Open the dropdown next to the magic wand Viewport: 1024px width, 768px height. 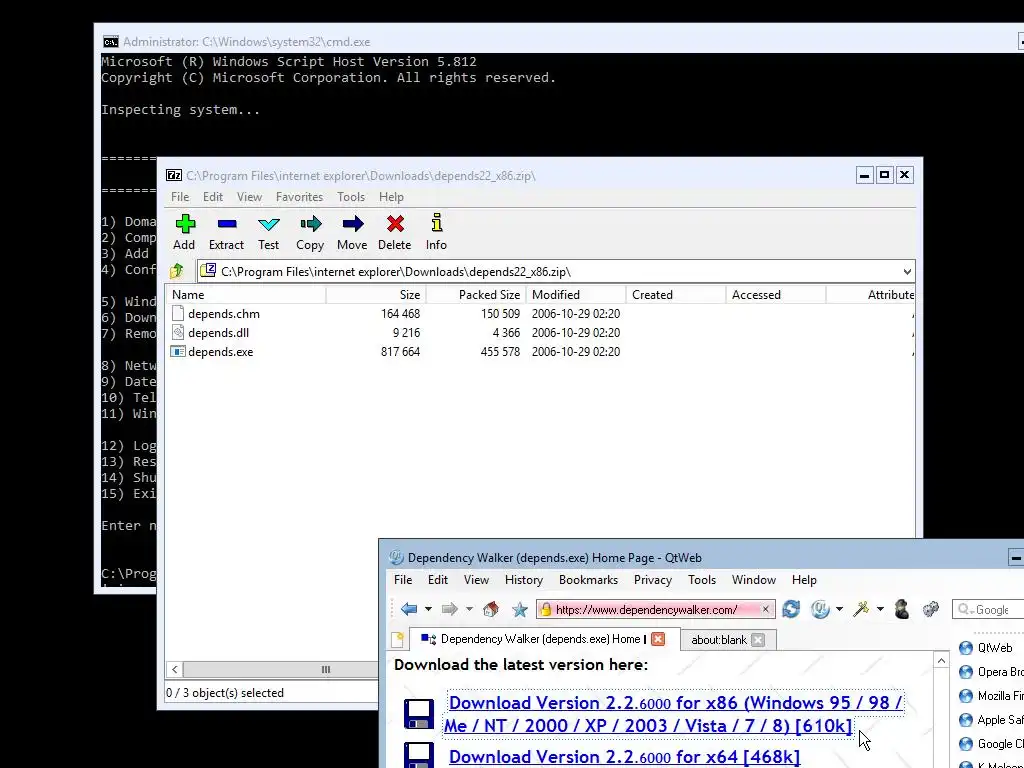point(880,609)
